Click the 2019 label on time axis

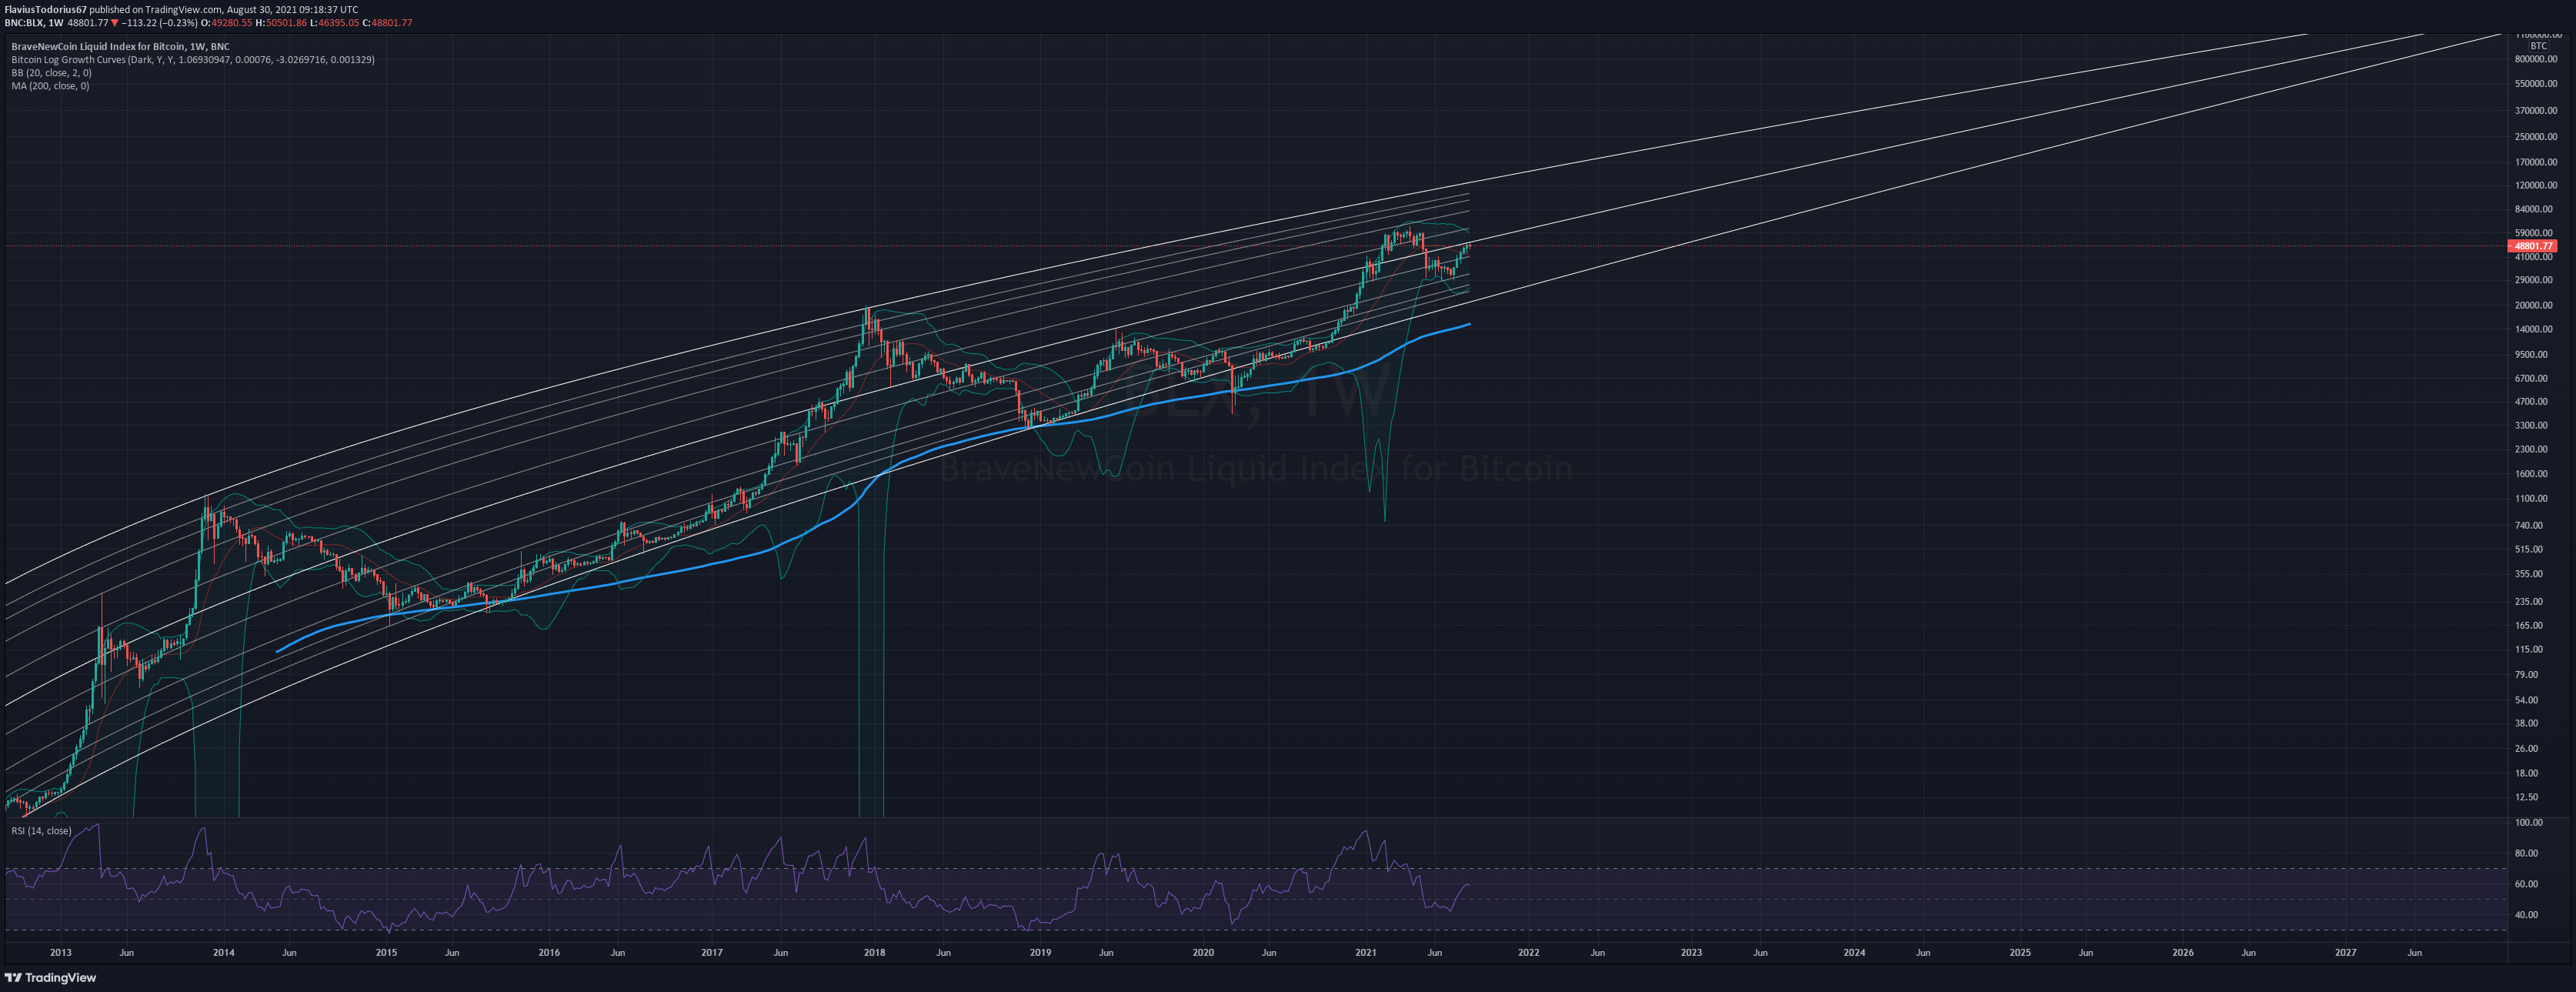click(1040, 952)
